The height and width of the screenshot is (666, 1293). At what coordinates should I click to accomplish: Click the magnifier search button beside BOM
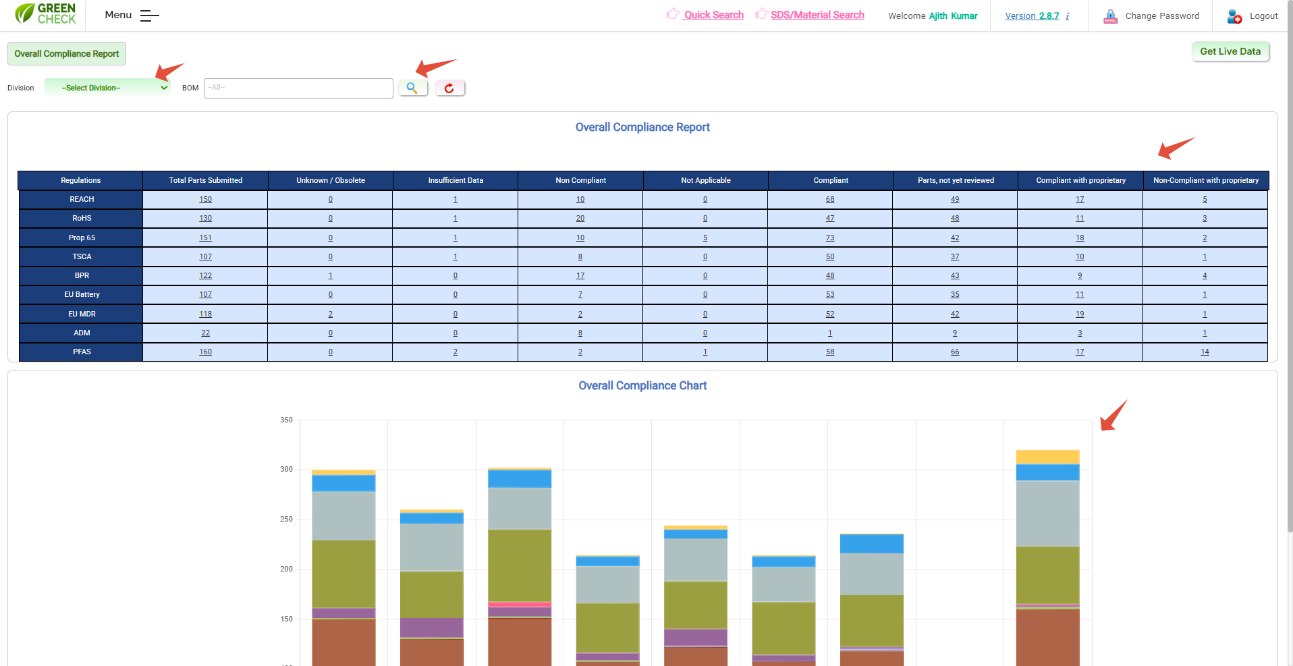(x=412, y=88)
